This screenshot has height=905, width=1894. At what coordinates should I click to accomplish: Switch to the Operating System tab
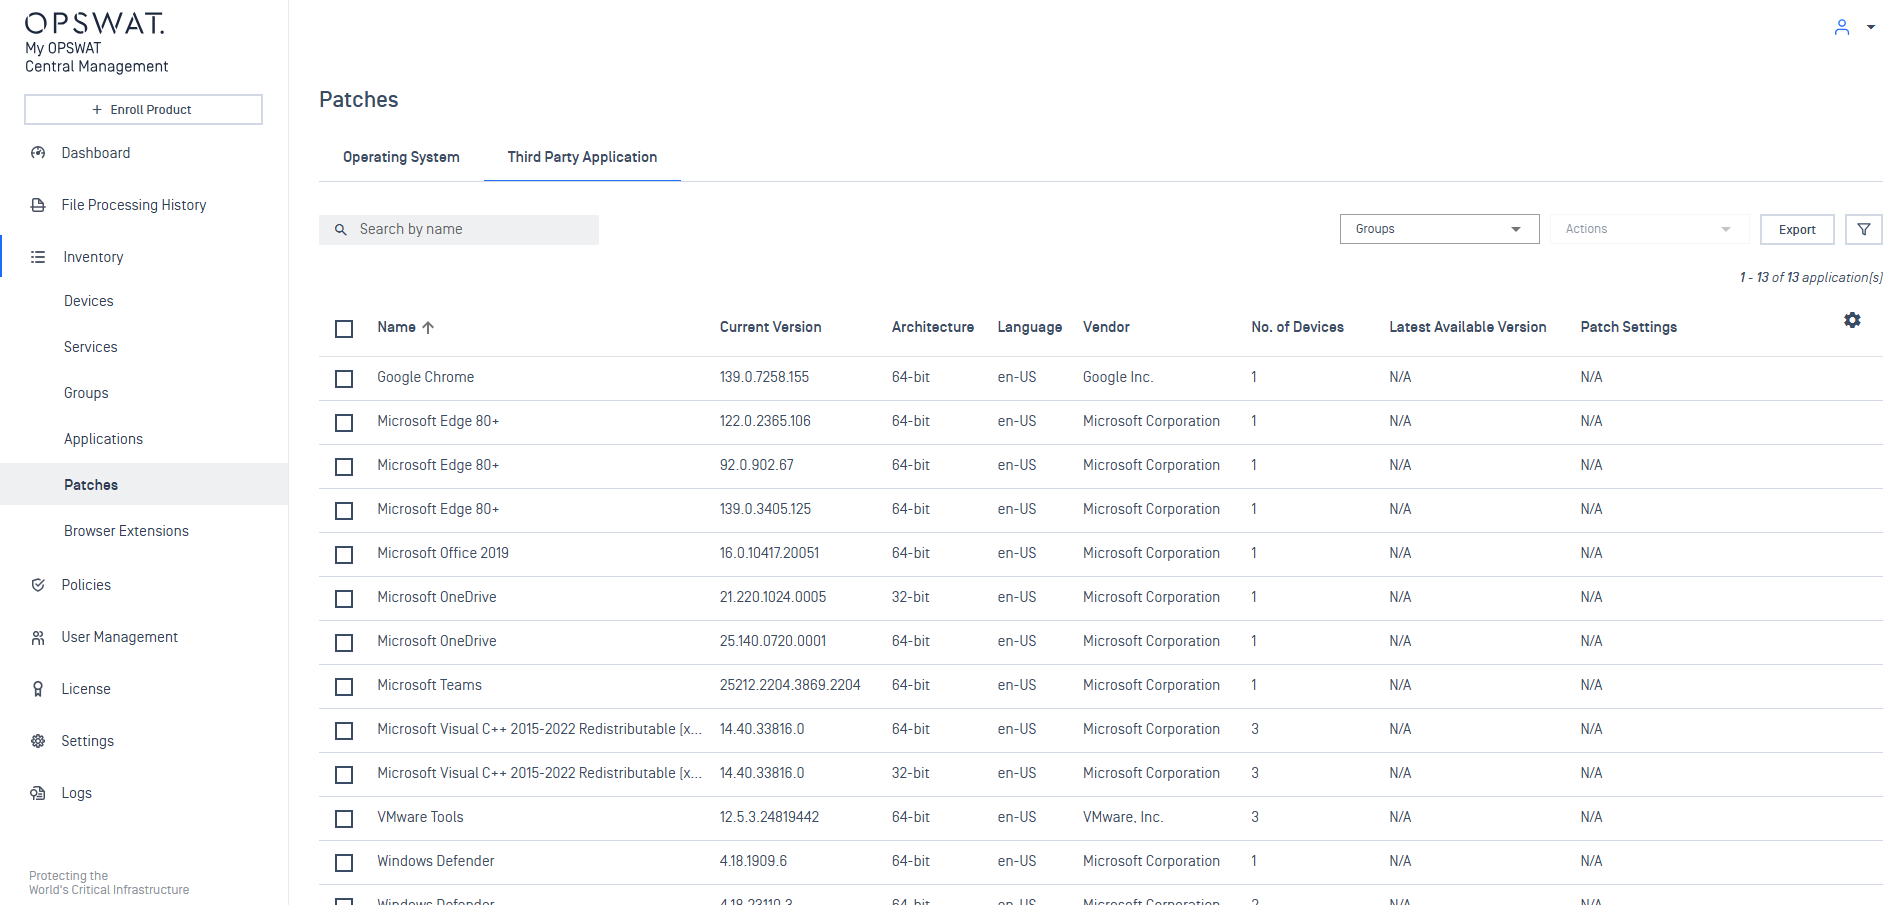(400, 157)
